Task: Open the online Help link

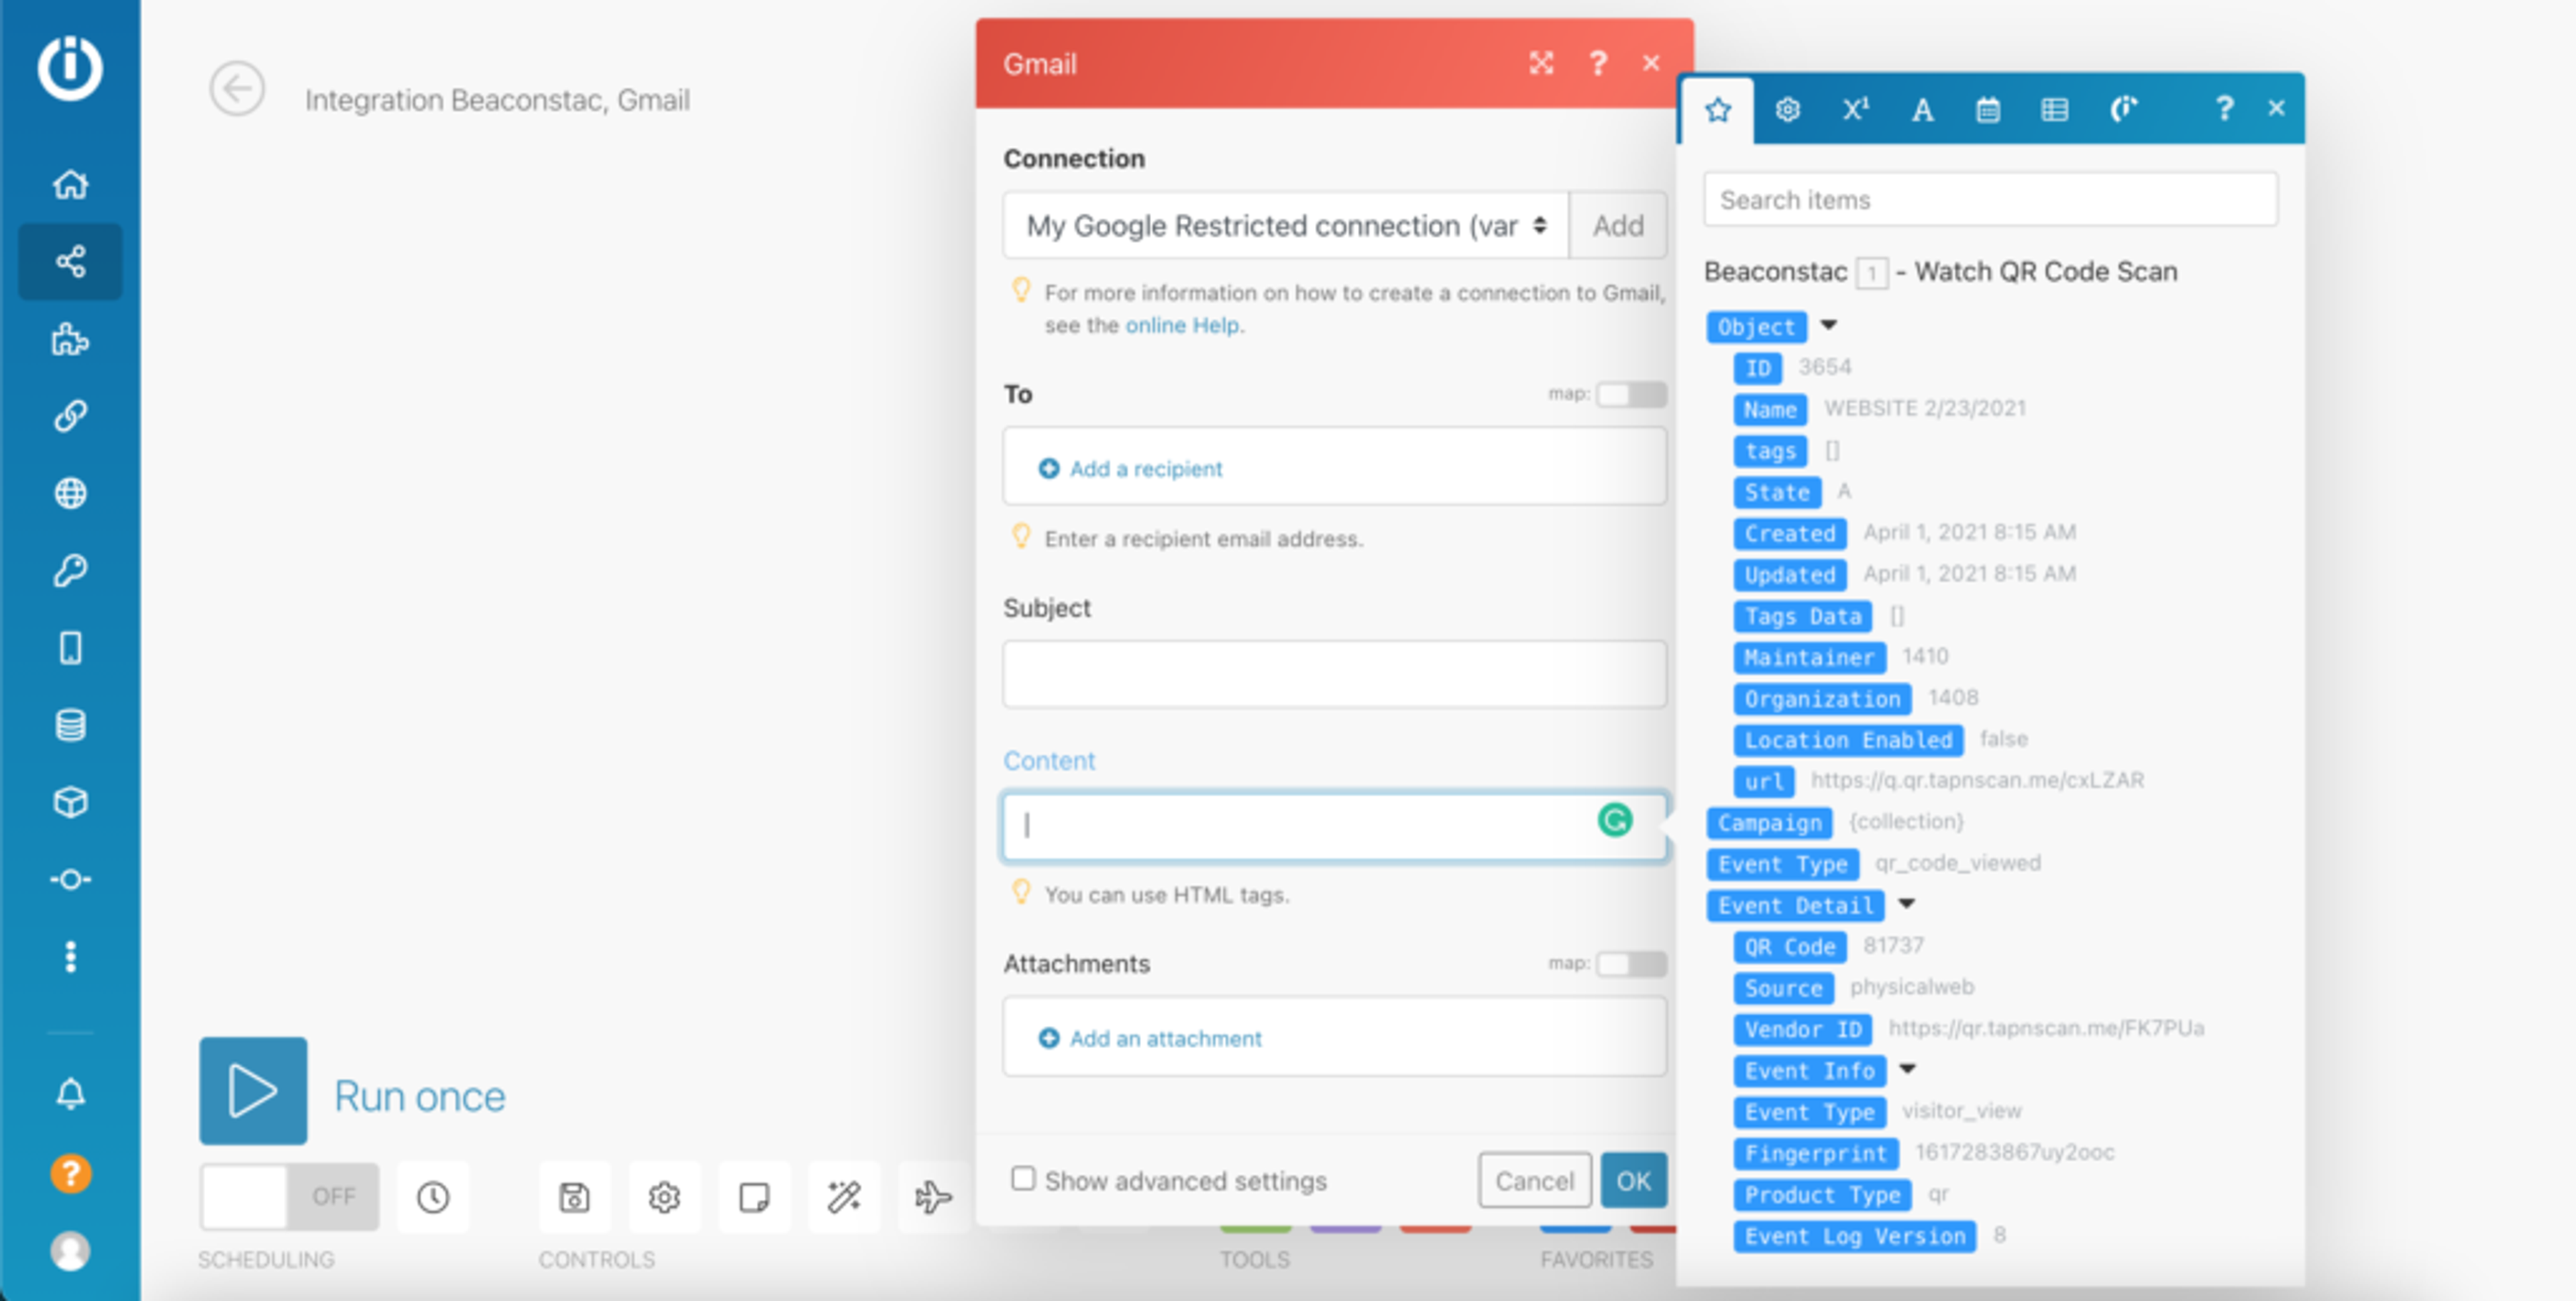Action: pos(1182,326)
